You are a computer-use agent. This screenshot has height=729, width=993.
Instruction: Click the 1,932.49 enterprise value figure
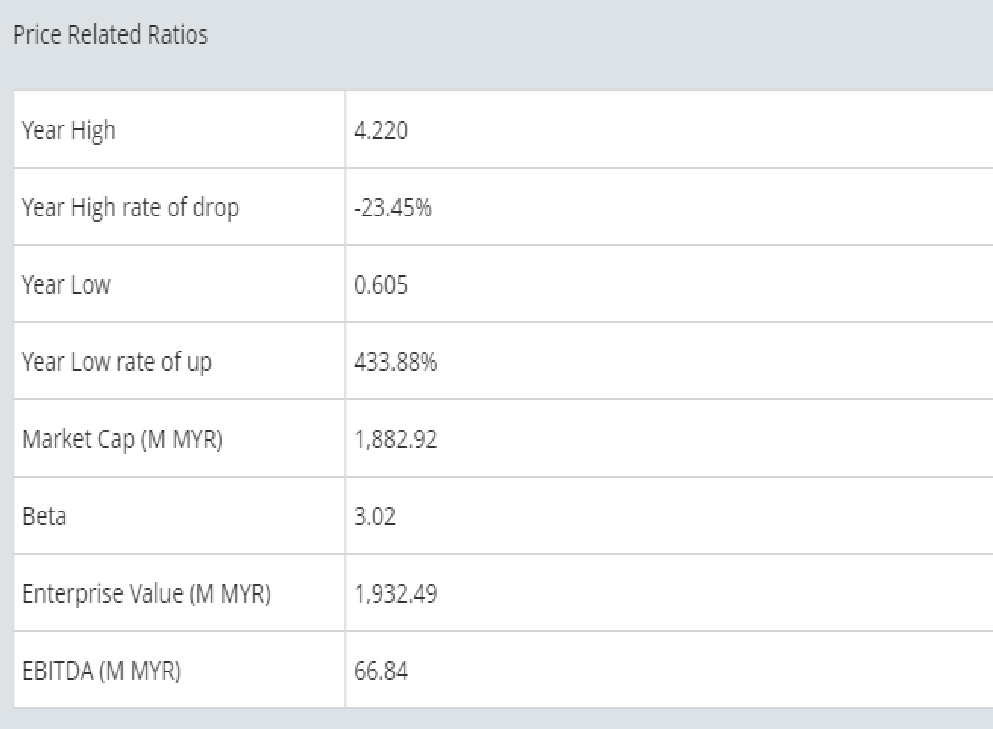pyautogui.click(x=396, y=593)
